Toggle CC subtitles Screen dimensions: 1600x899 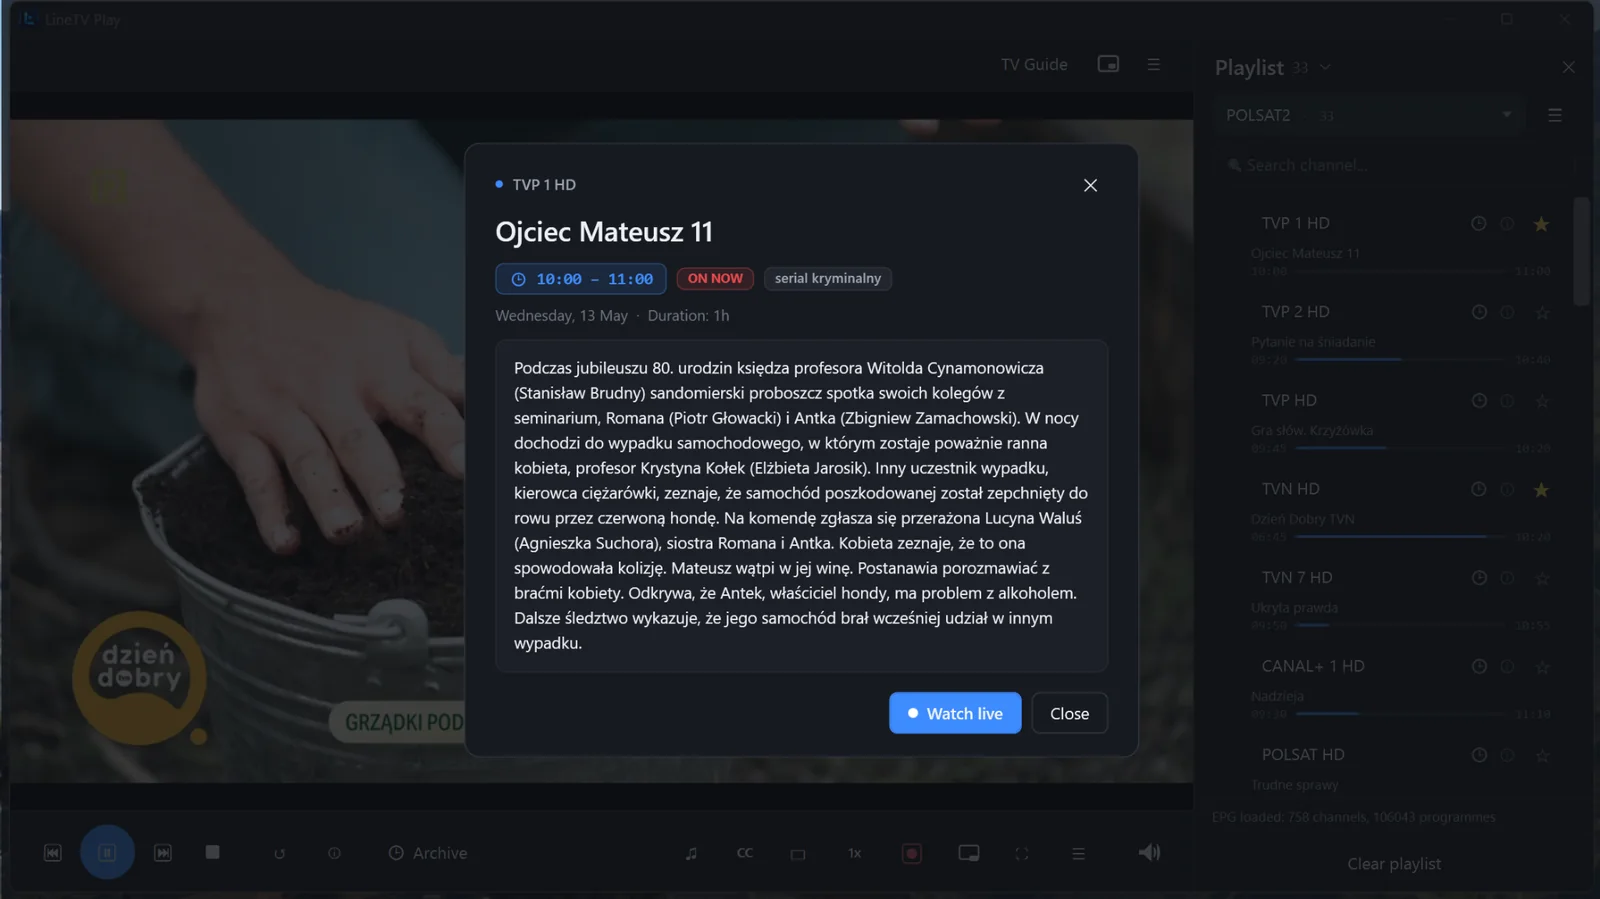(745, 853)
